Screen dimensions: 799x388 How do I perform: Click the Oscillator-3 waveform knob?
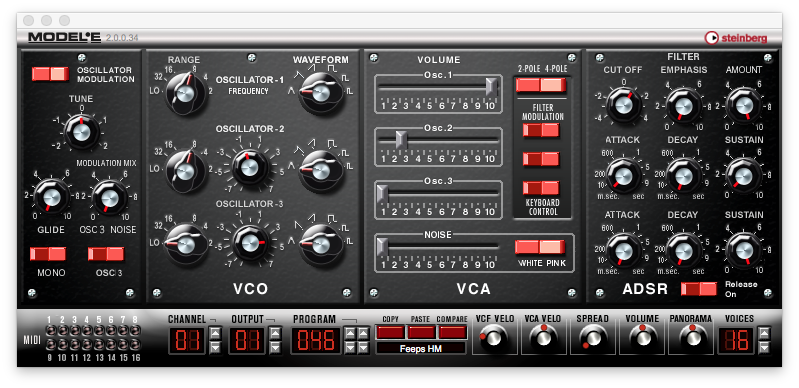[321, 246]
